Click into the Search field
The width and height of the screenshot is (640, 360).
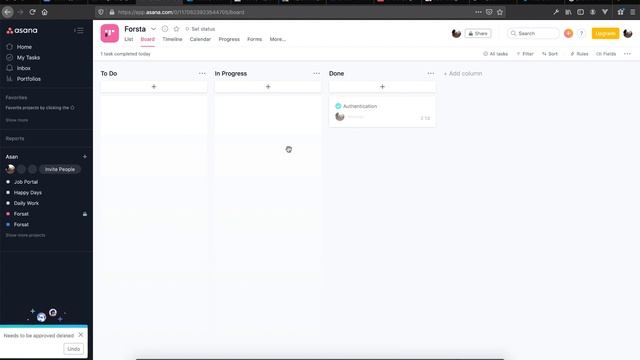[533, 33]
